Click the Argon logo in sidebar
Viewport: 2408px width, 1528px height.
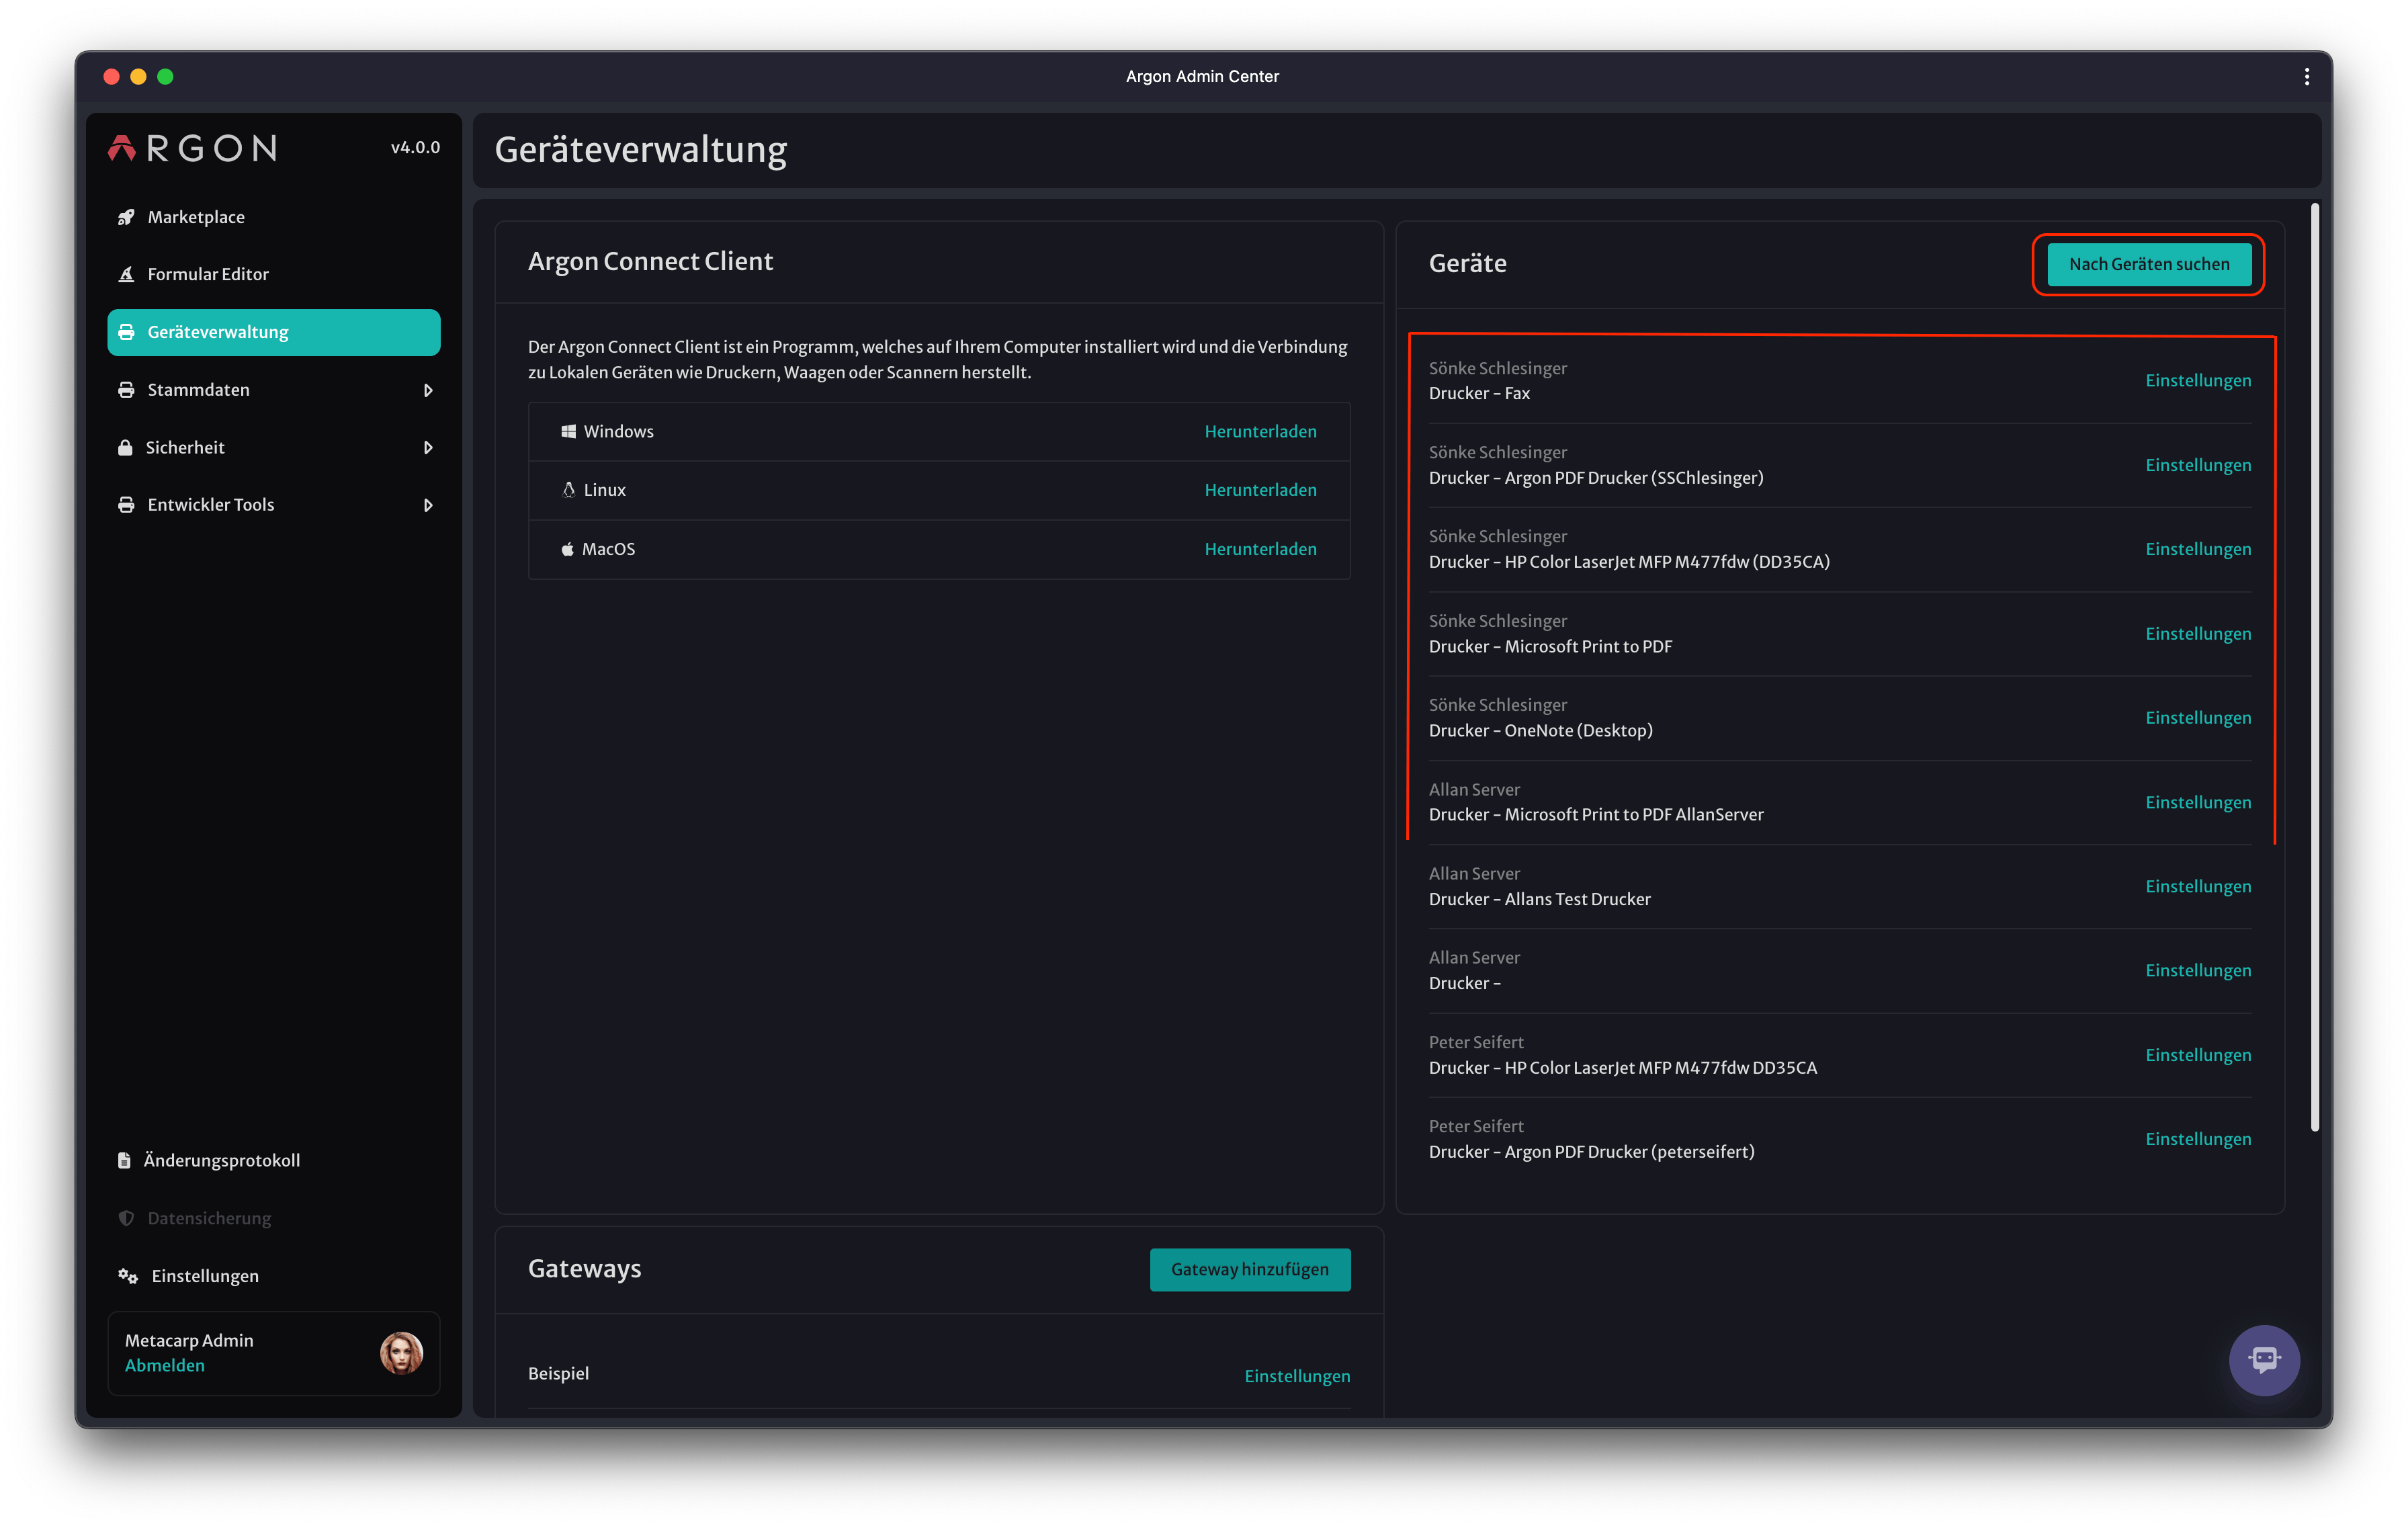(x=193, y=148)
